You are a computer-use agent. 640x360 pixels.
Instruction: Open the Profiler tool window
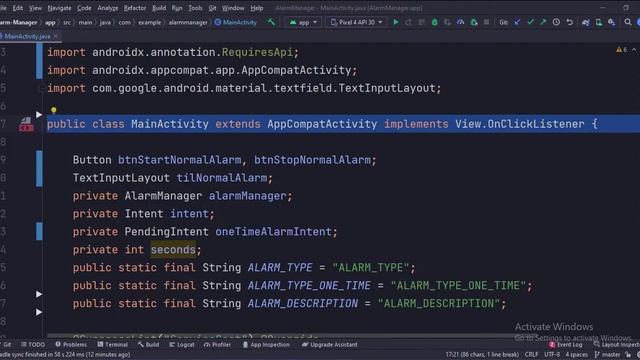pyautogui.click(x=218, y=344)
